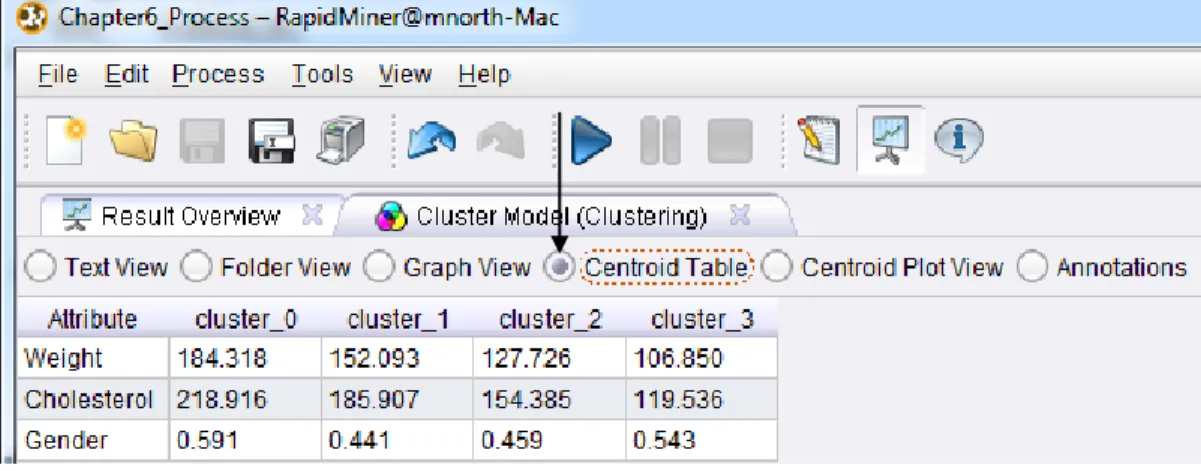The height and width of the screenshot is (471, 1201).
Task: Open the File menu
Action: coord(57,75)
